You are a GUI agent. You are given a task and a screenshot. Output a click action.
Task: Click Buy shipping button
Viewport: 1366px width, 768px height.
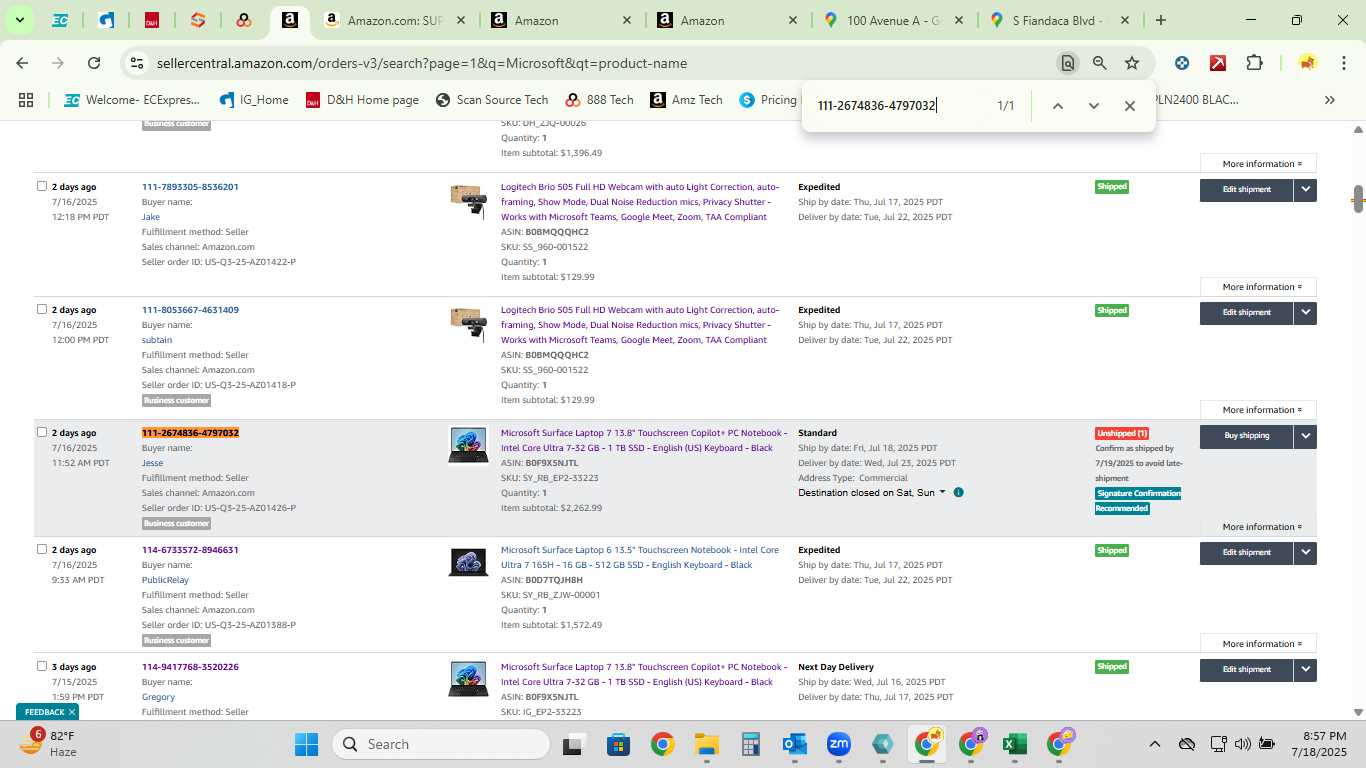coord(1246,436)
